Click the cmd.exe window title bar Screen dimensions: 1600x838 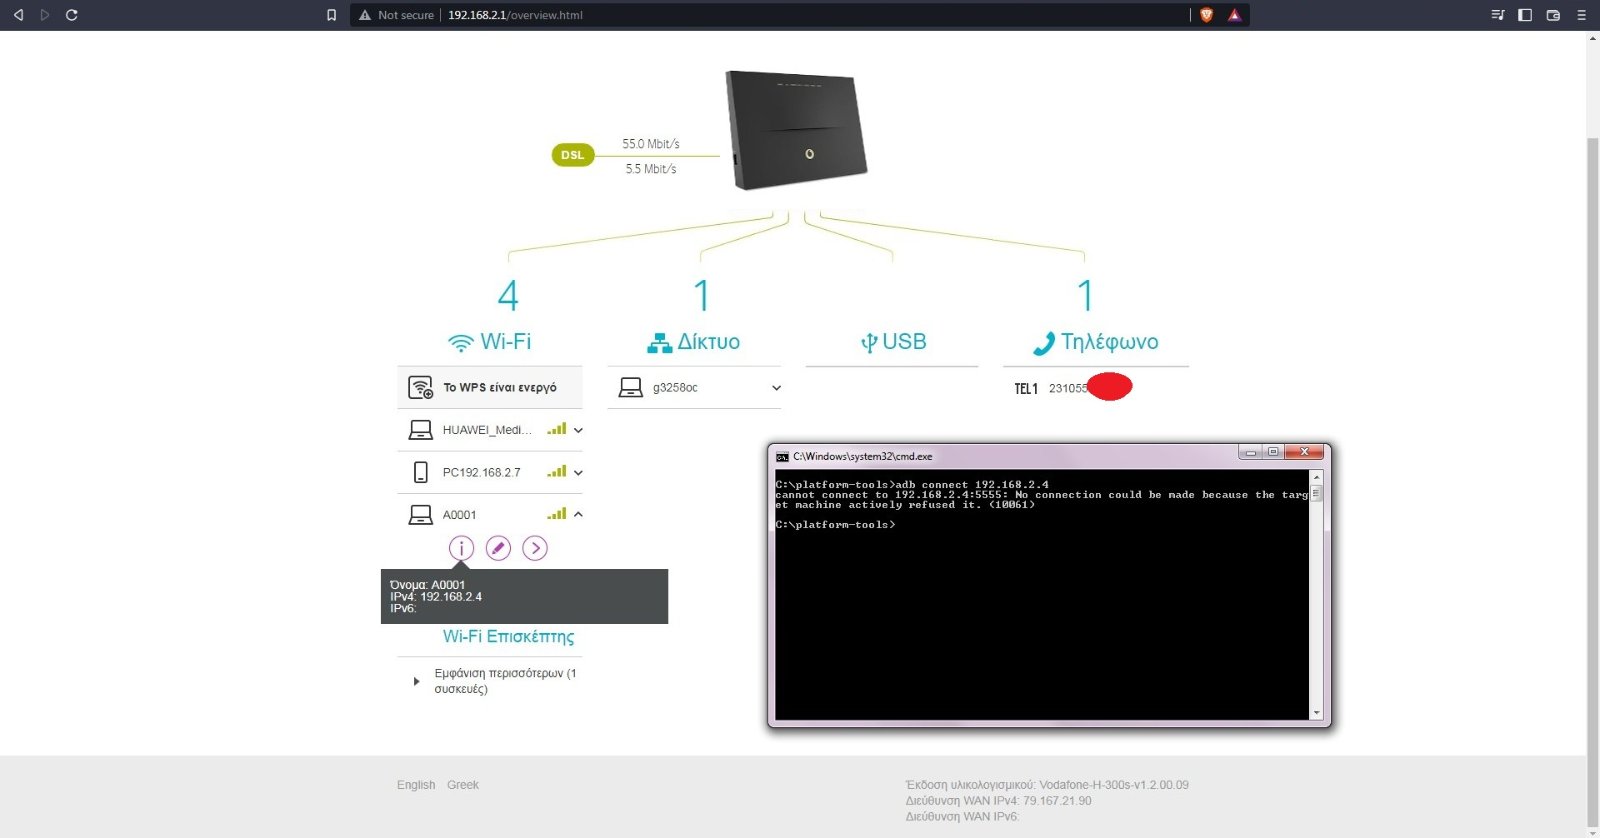point(1005,456)
